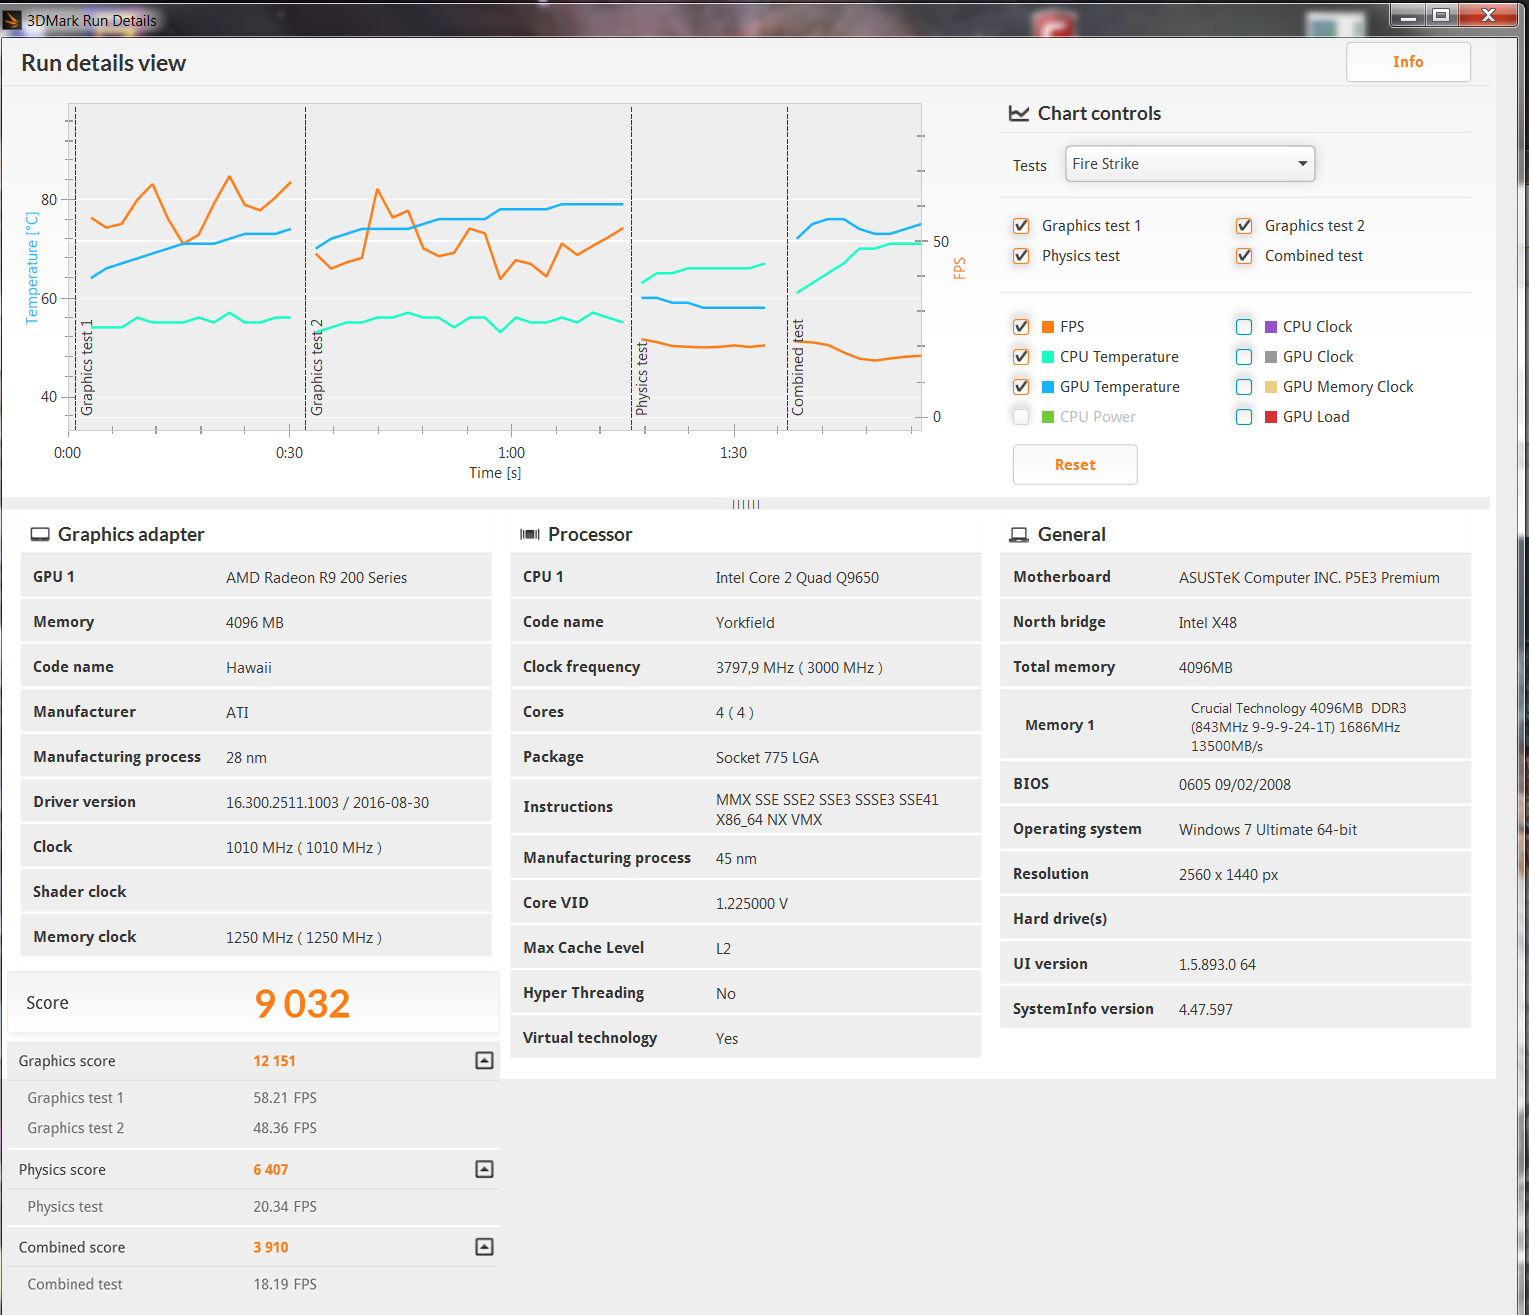Enable the GPU Memory Clock checkbox
This screenshot has width=1529, height=1315.
coord(1244,387)
